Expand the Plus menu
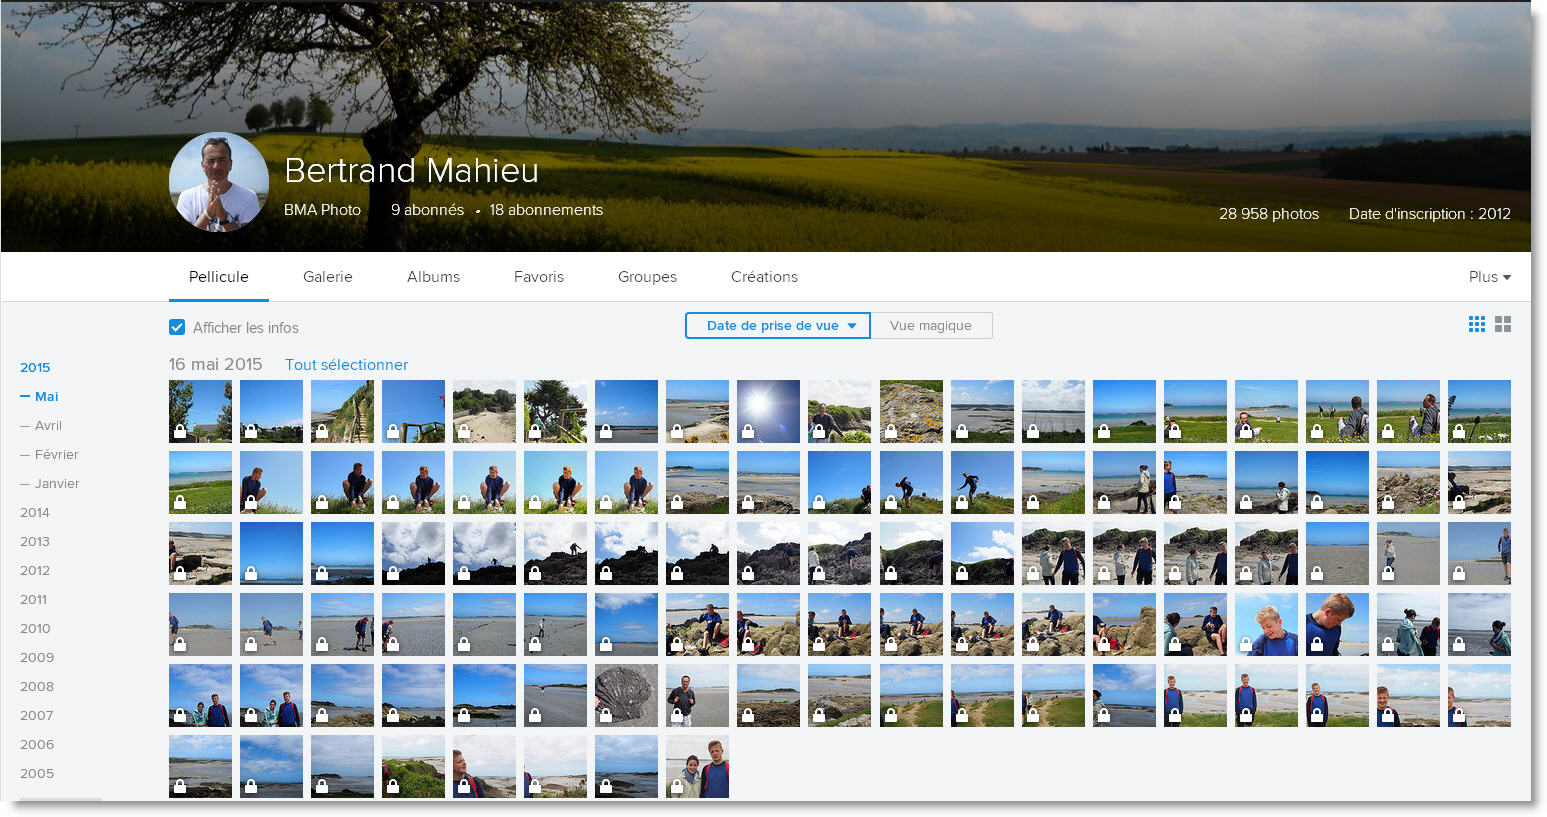 (1488, 277)
